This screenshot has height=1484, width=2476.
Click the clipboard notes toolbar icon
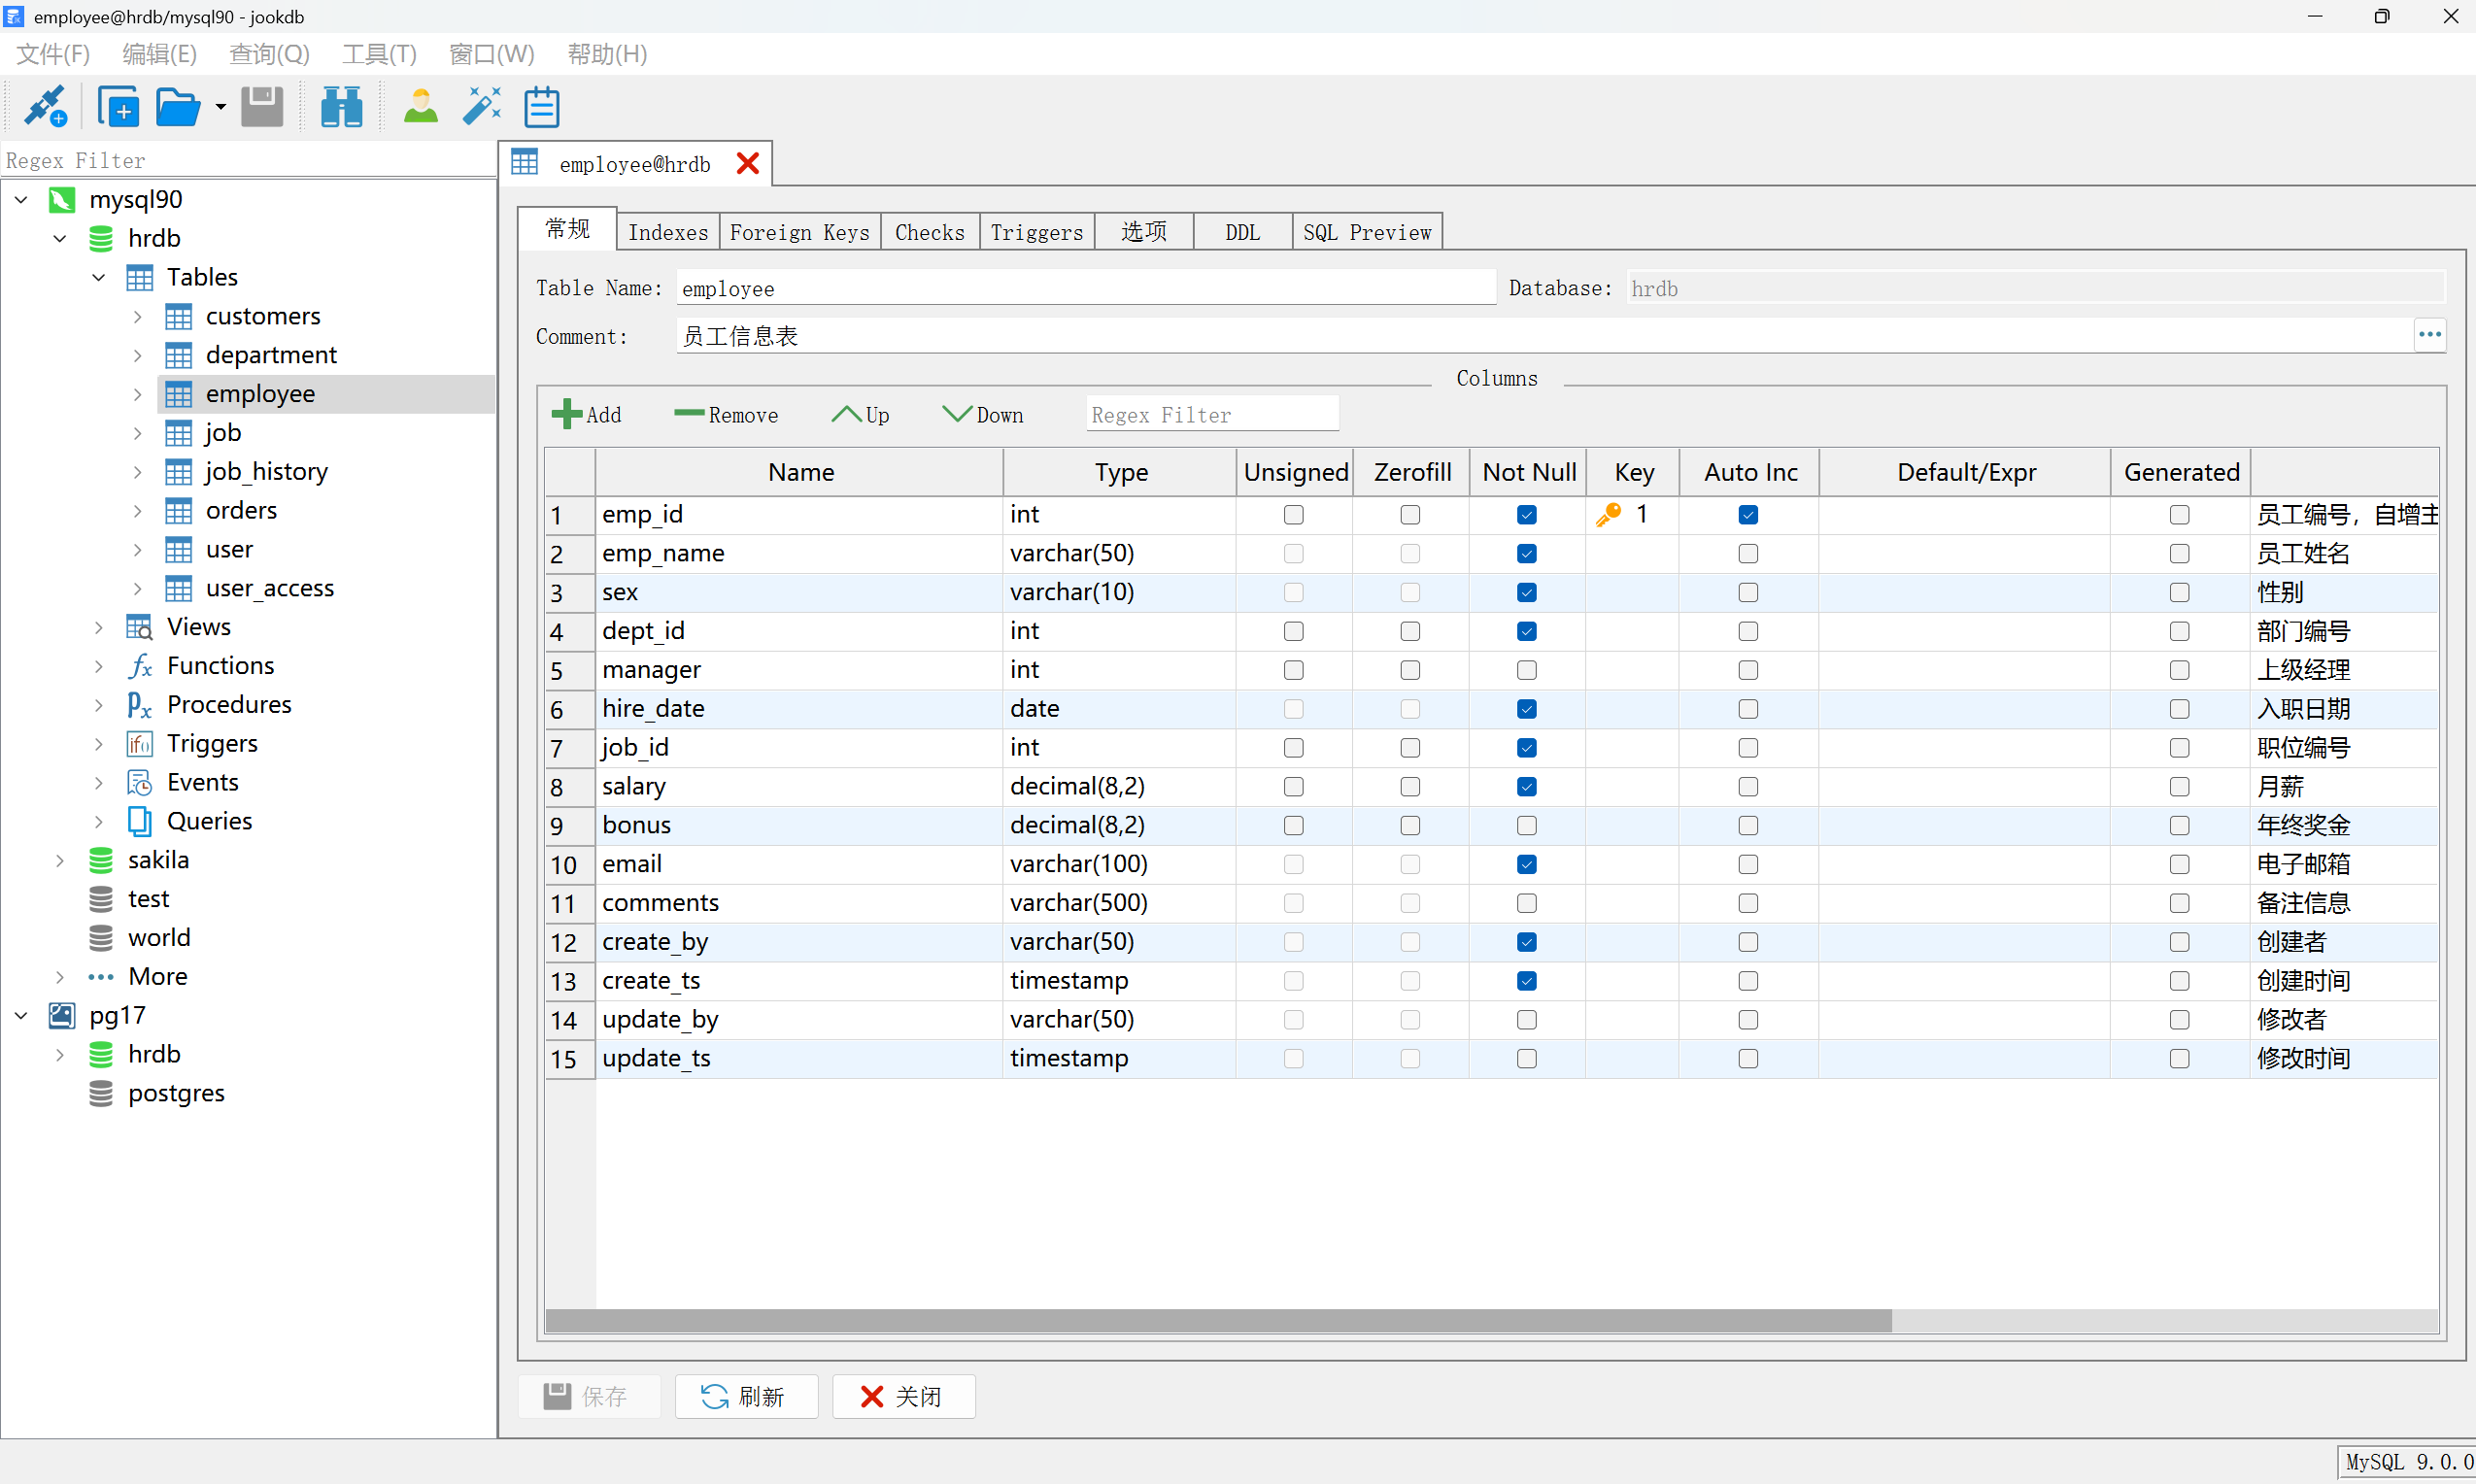point(541,106)
